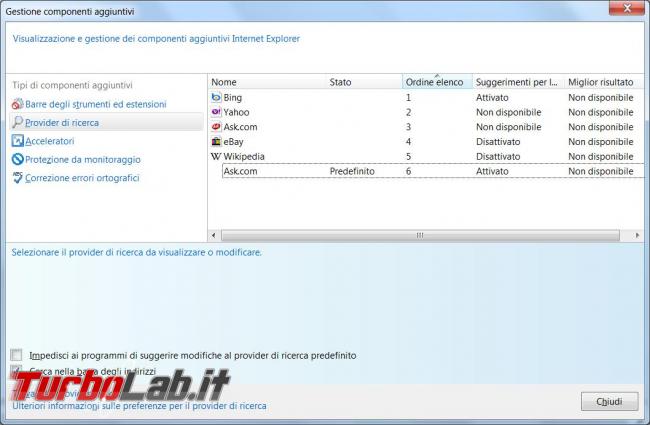Select the Wikipedia provider row
Viewport: 650px width, 425px height.
426,156
